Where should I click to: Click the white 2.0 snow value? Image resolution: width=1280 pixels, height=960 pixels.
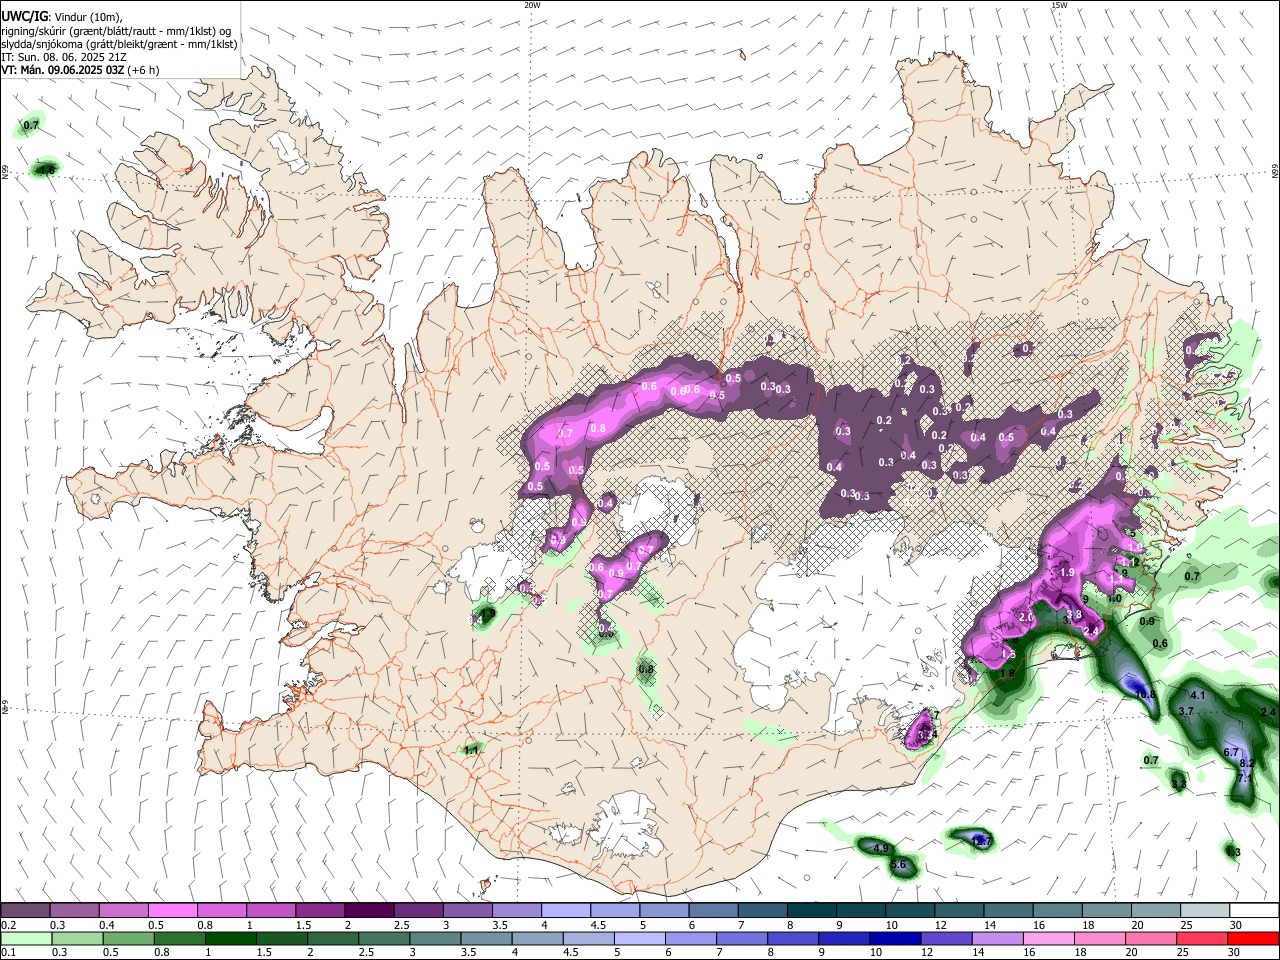1026,618
